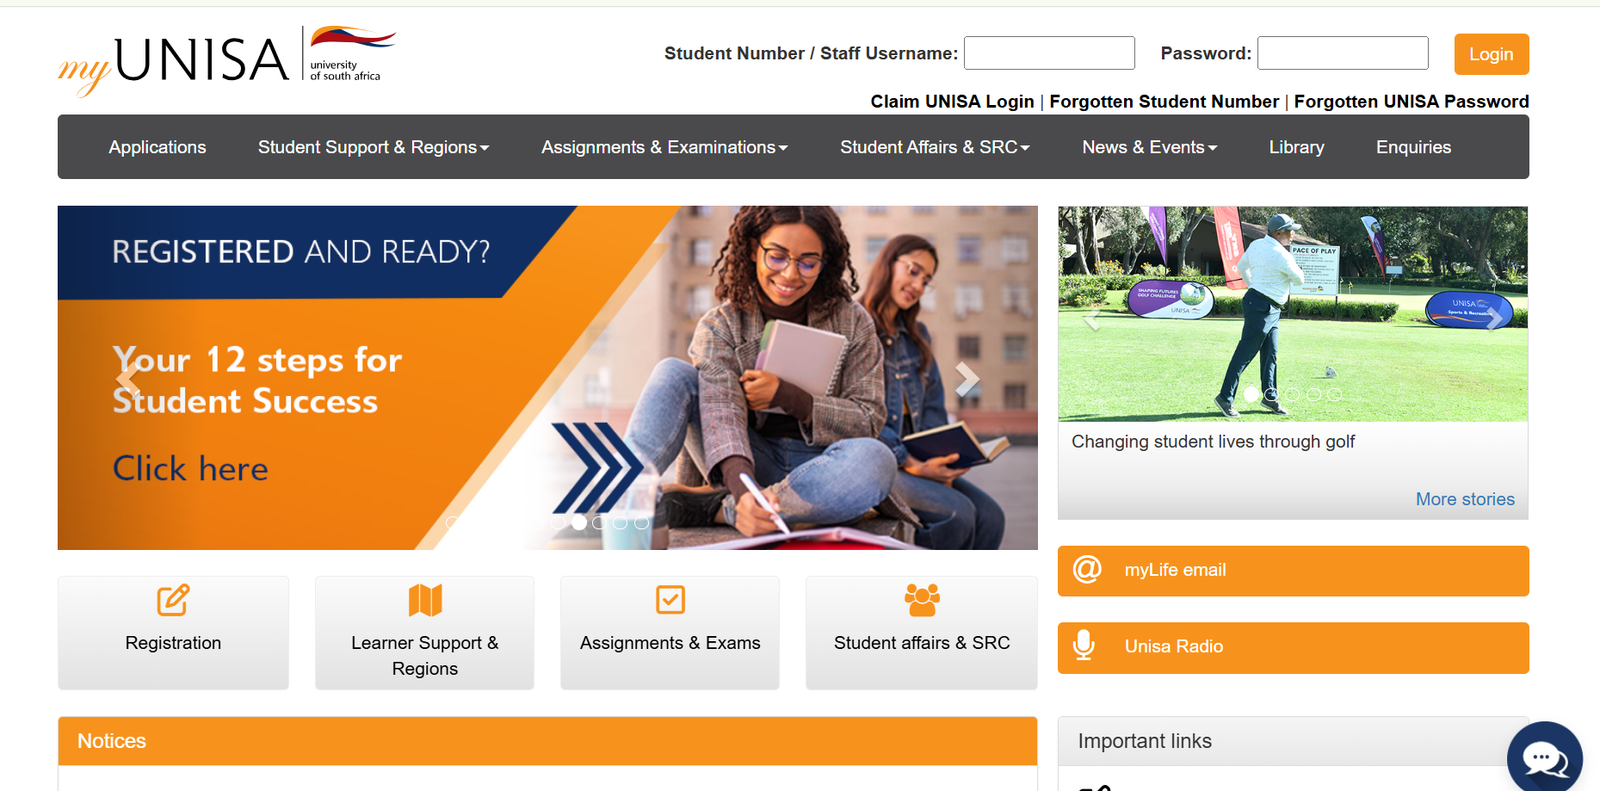Expand Student Affairs & SRC menu
The width and height of the screenshot is (1600, 791).
(x=934, y=147)
